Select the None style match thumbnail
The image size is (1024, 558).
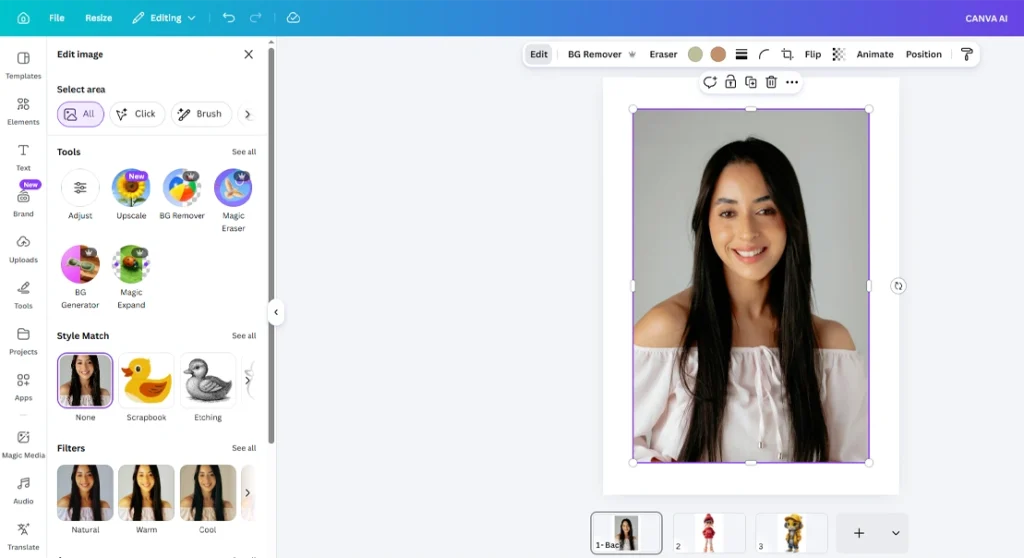coord(85,380)
